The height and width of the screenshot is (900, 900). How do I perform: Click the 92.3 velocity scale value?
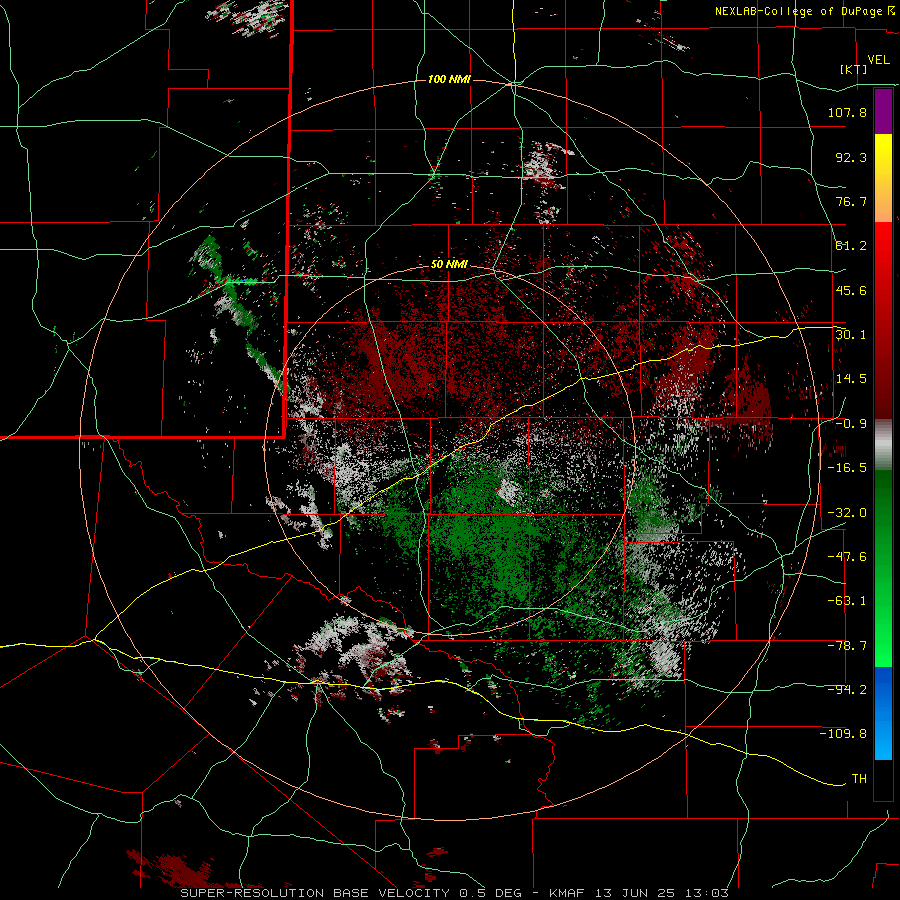pyautogui.click(x=851, y=157)
